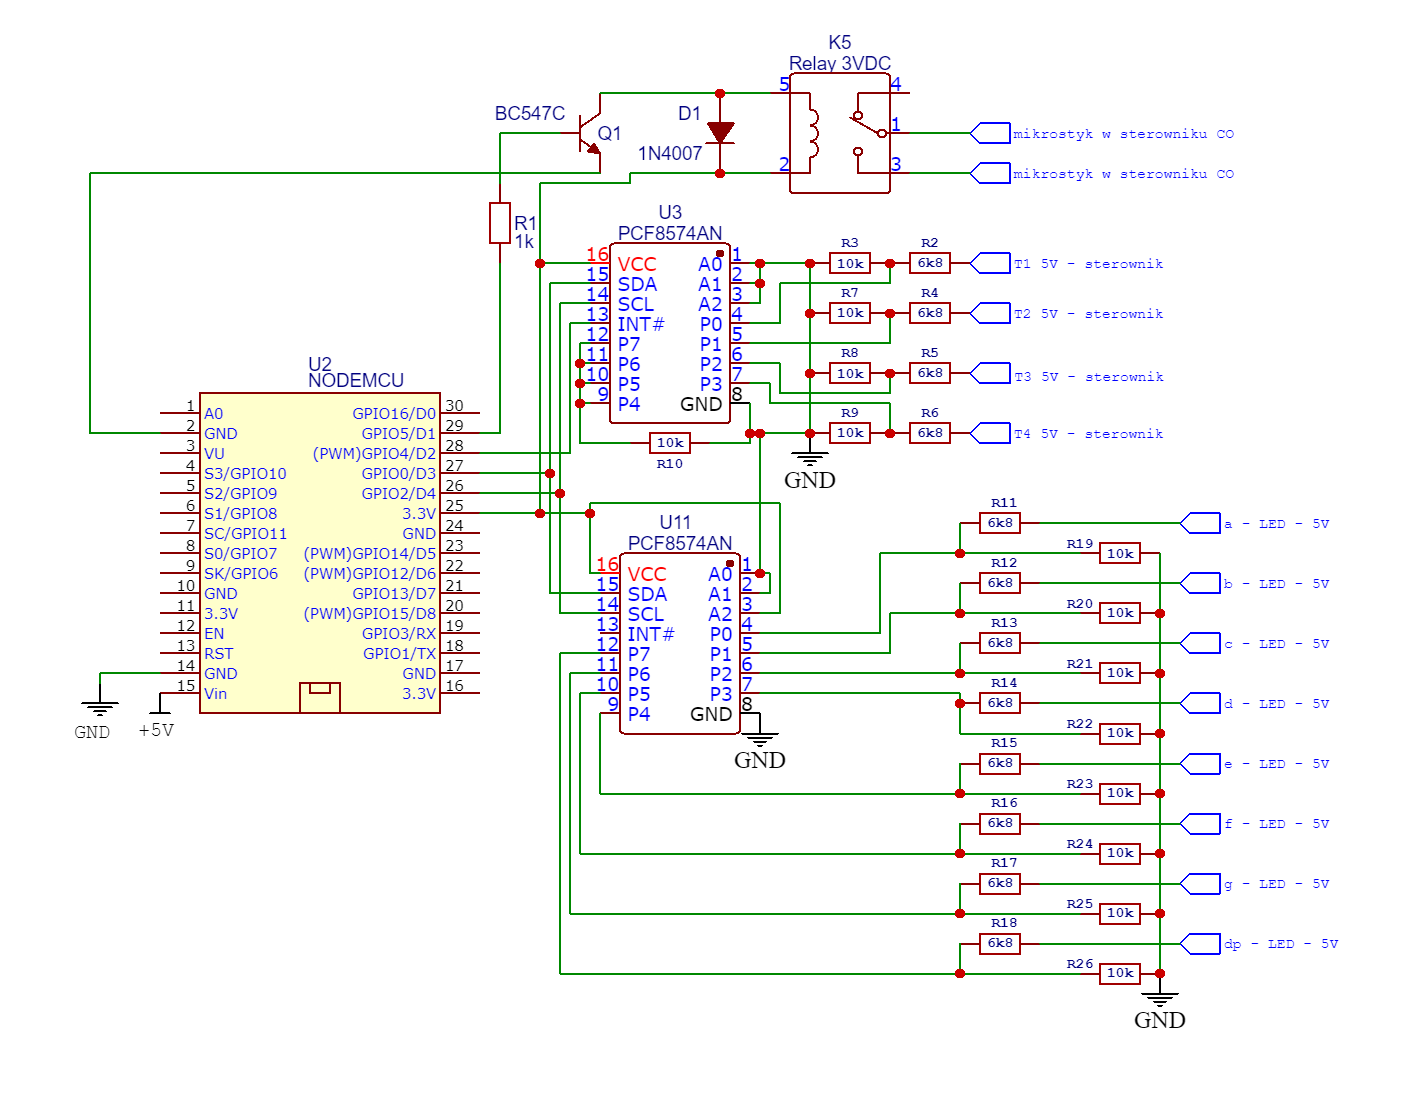Click the resistor R26 10k value field
This screenshot has width=1404, height=1098.
(1120, 973)
